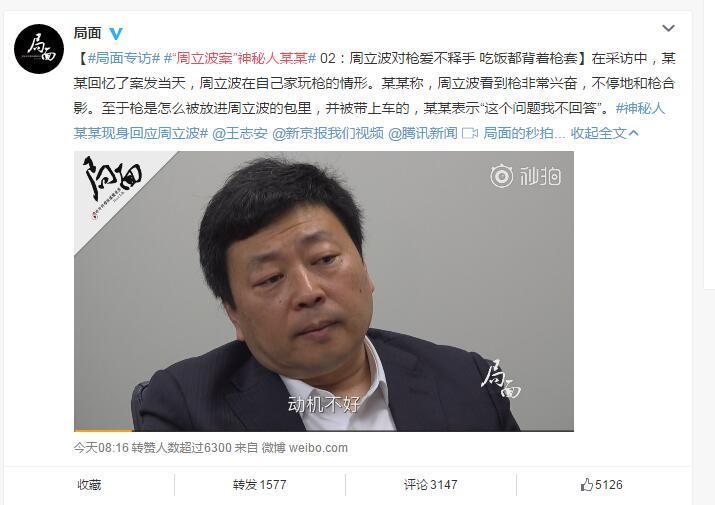This screenshot has width=715, height=505.
Task: Collapse post with 收起全文
Action: (x=605, y=133)
